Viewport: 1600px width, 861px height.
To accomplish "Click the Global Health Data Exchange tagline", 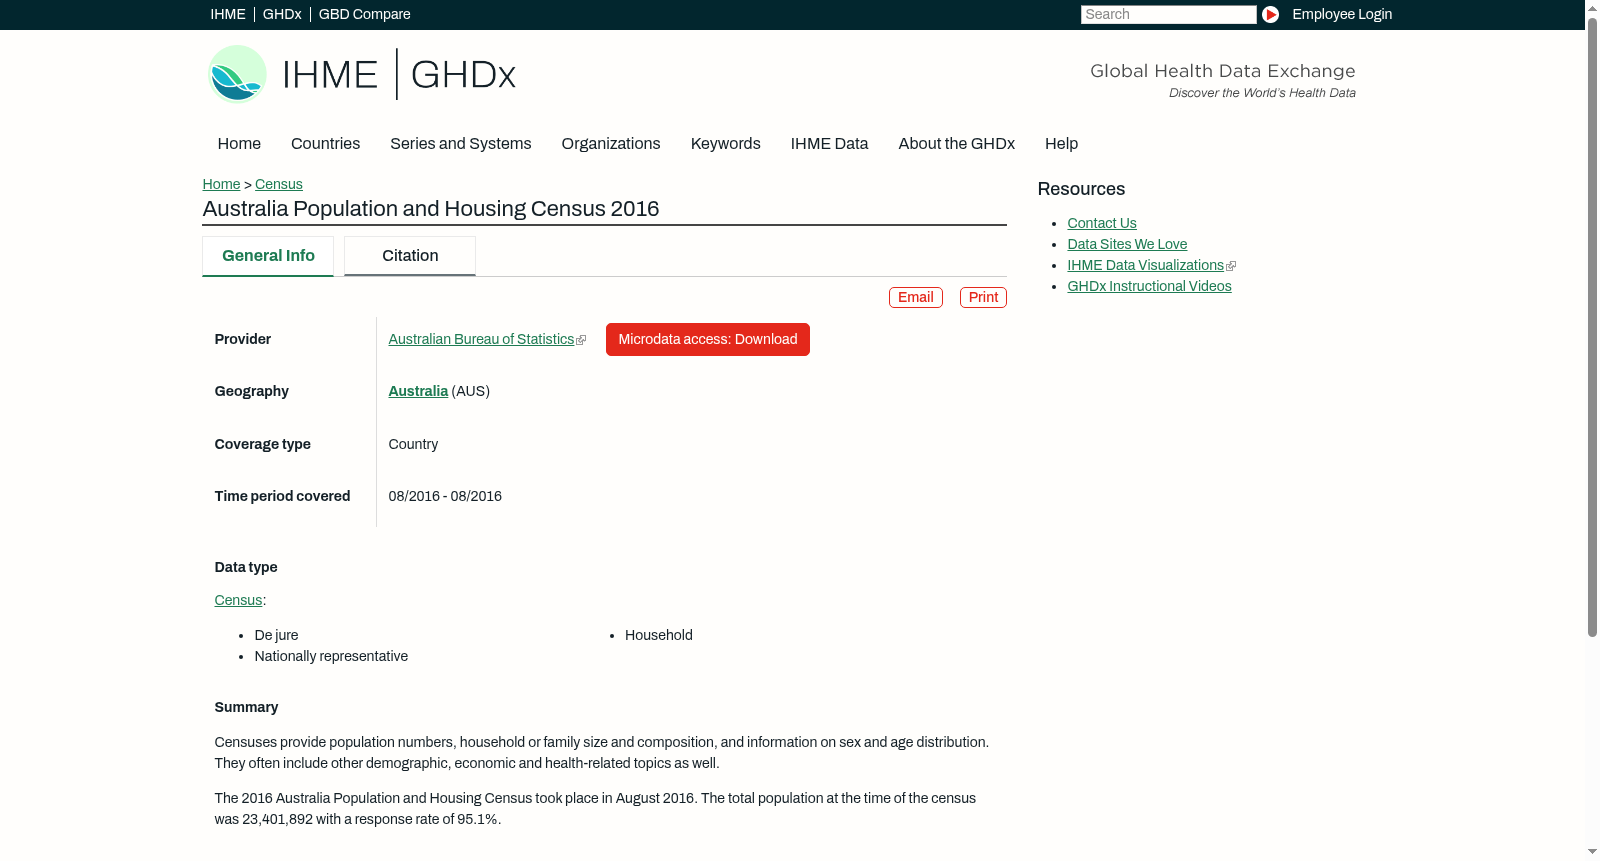I will [1223, 71].
